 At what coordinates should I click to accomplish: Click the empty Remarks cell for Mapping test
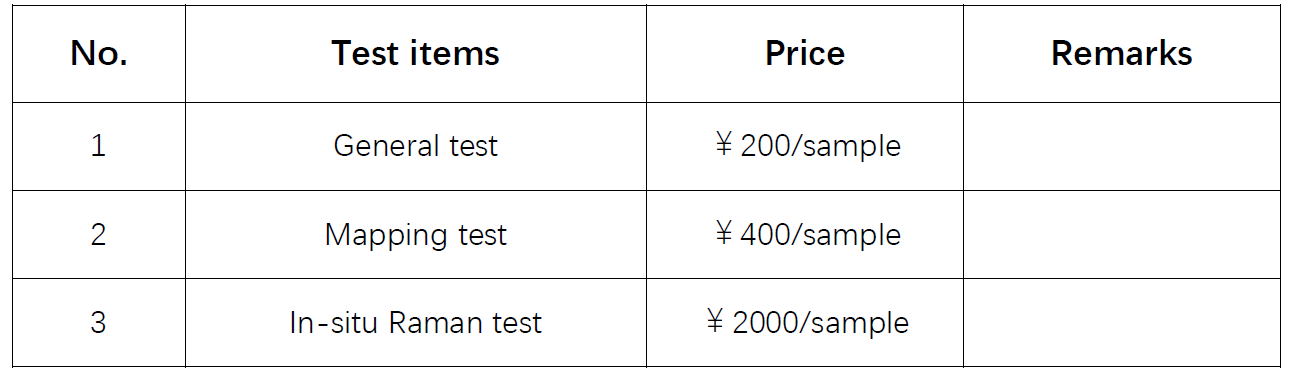click(1122, 234)
